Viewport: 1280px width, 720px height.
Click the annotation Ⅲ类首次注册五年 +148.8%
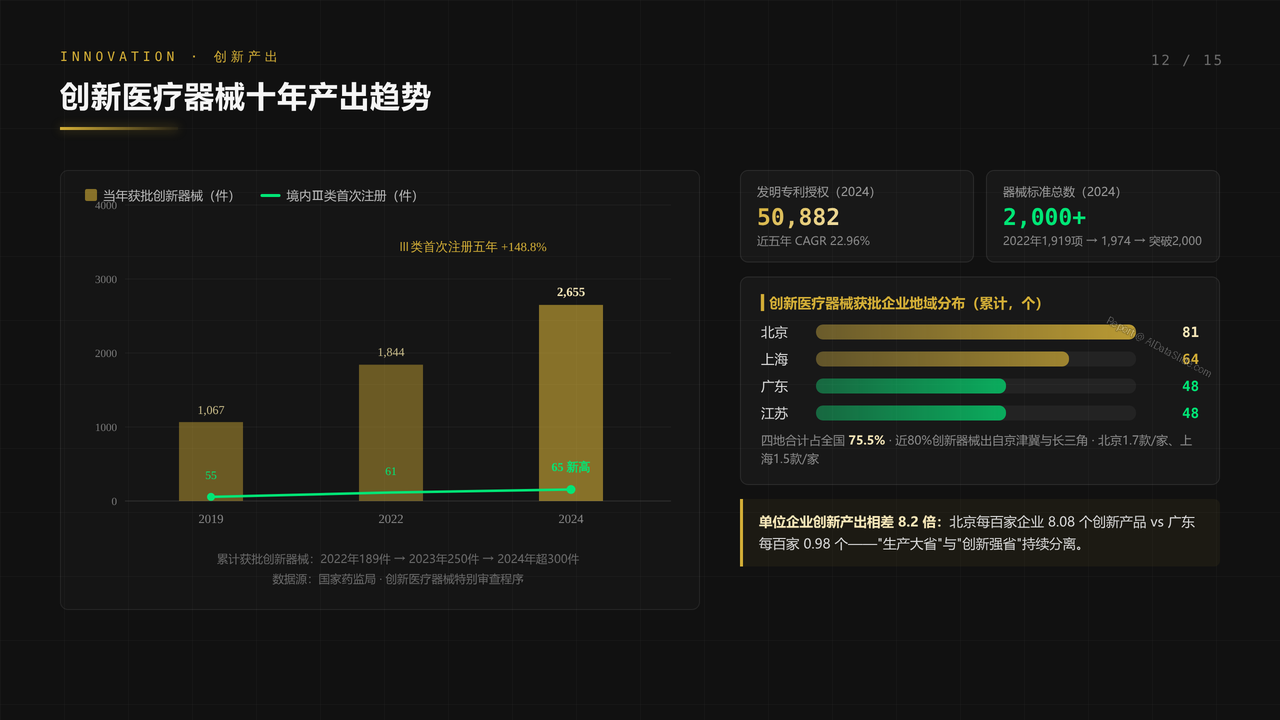click(x=473, y=247)
